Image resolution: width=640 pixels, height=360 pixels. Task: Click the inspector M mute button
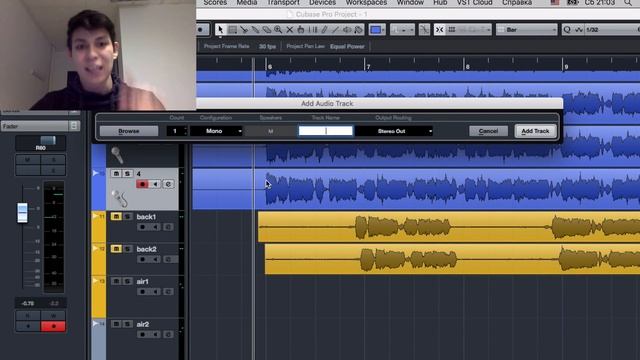coord(28,160)
